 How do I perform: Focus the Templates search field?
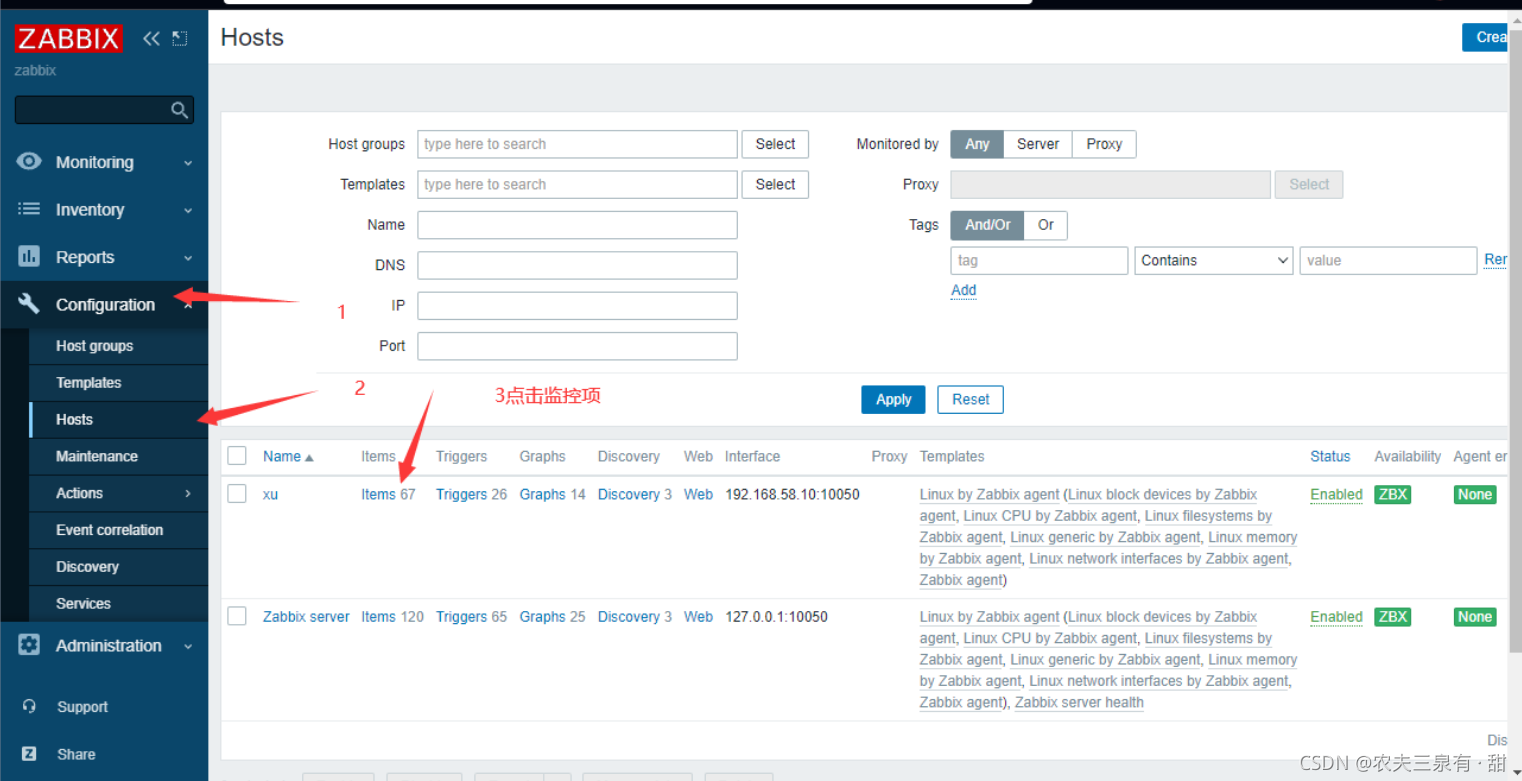pos(577,184)
